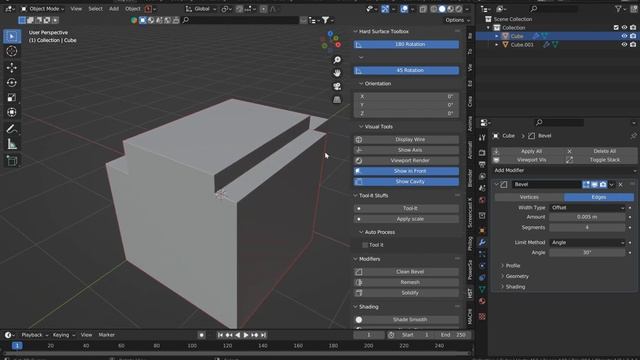Expand Cube.003 in the outliner
Image resolution: width=640 pixels, height=360 pixels.
[x=497, y=44]
